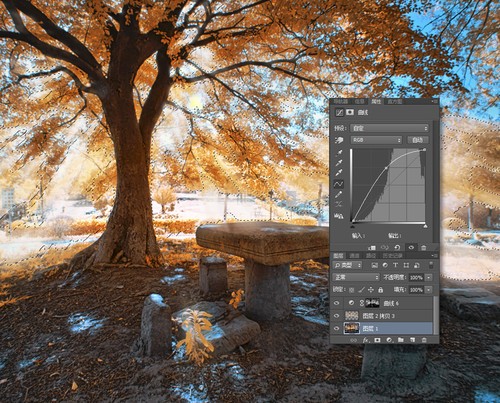Open the layer filter type dropdown
The height and width of the screenshot is (403, 500).
tap(347, 265)
